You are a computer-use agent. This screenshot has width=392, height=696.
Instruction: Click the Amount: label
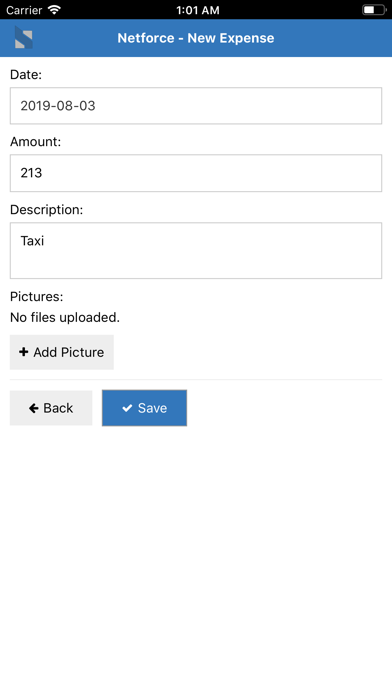pyautogui.click(x=36, y=142)
